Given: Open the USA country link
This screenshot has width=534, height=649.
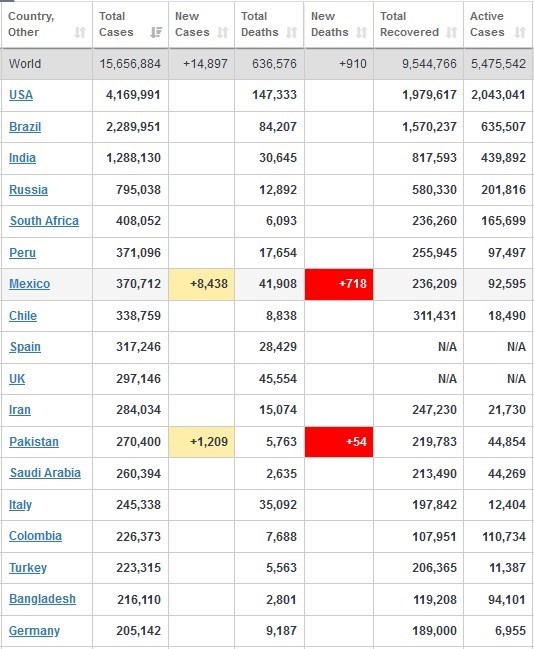Looking at the screenshot, I should click(x=21, y=95).
